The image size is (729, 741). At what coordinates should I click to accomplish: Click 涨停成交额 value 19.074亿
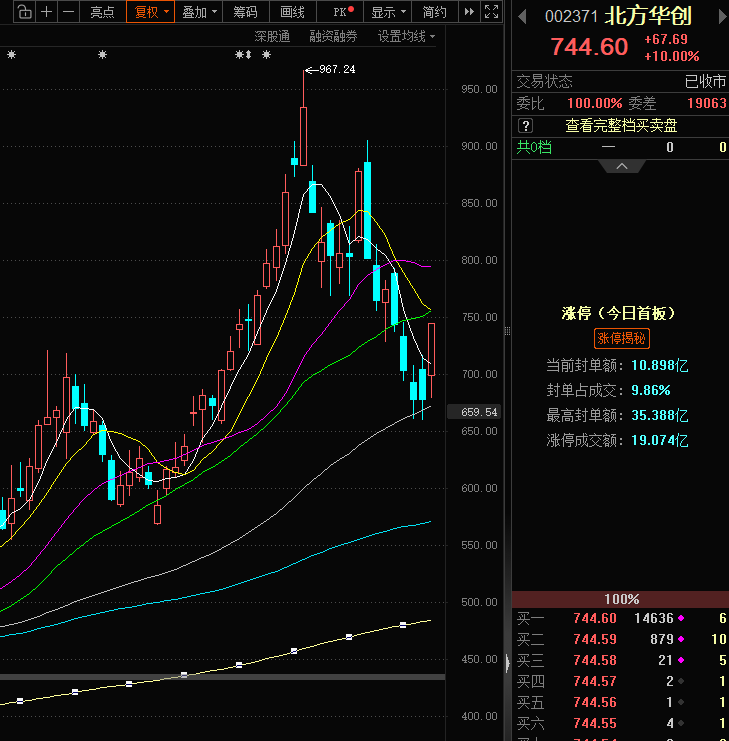click(660, 440)
